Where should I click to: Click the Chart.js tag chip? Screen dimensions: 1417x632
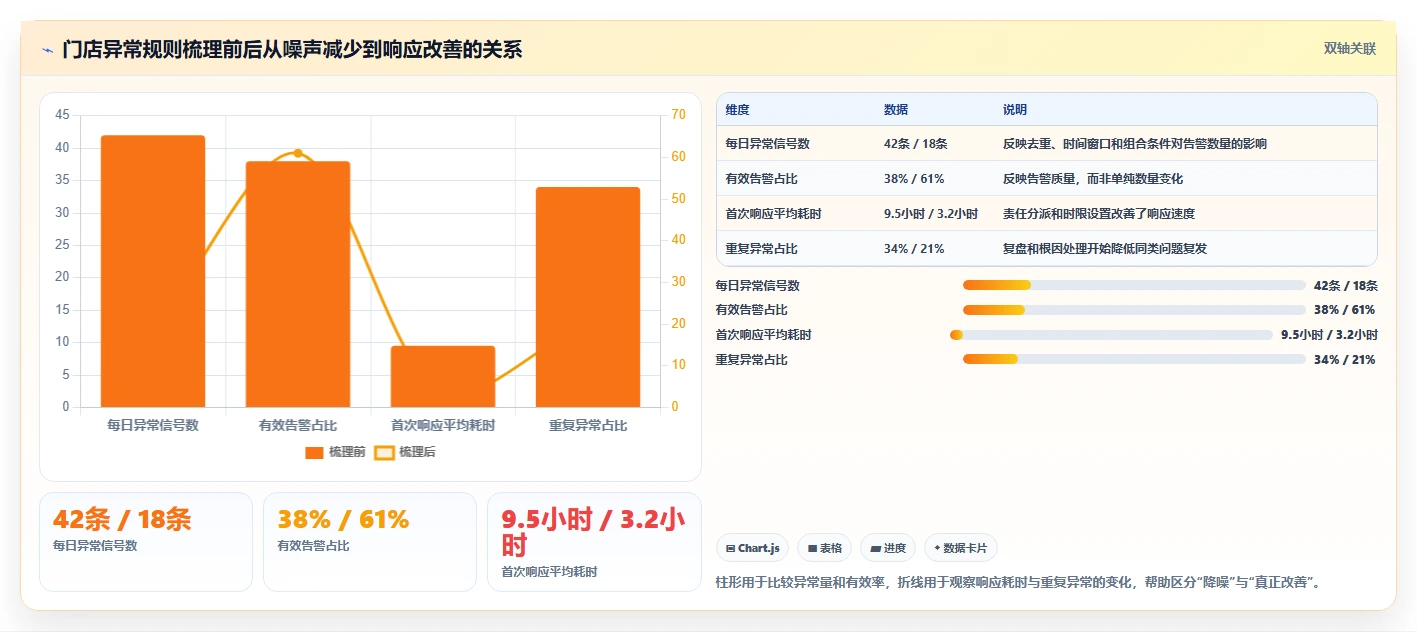click(x=752, y=548)
